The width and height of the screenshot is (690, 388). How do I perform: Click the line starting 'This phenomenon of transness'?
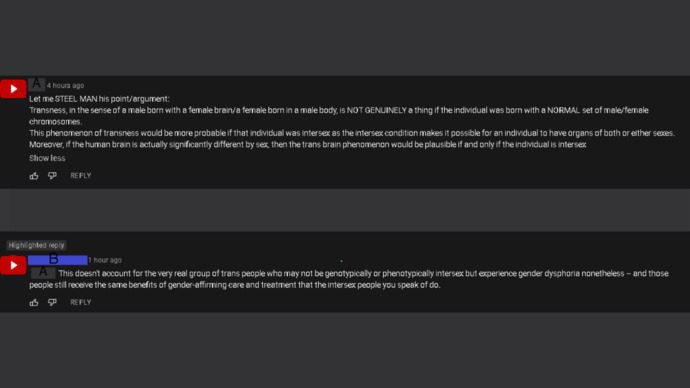(x=352, y=133)
